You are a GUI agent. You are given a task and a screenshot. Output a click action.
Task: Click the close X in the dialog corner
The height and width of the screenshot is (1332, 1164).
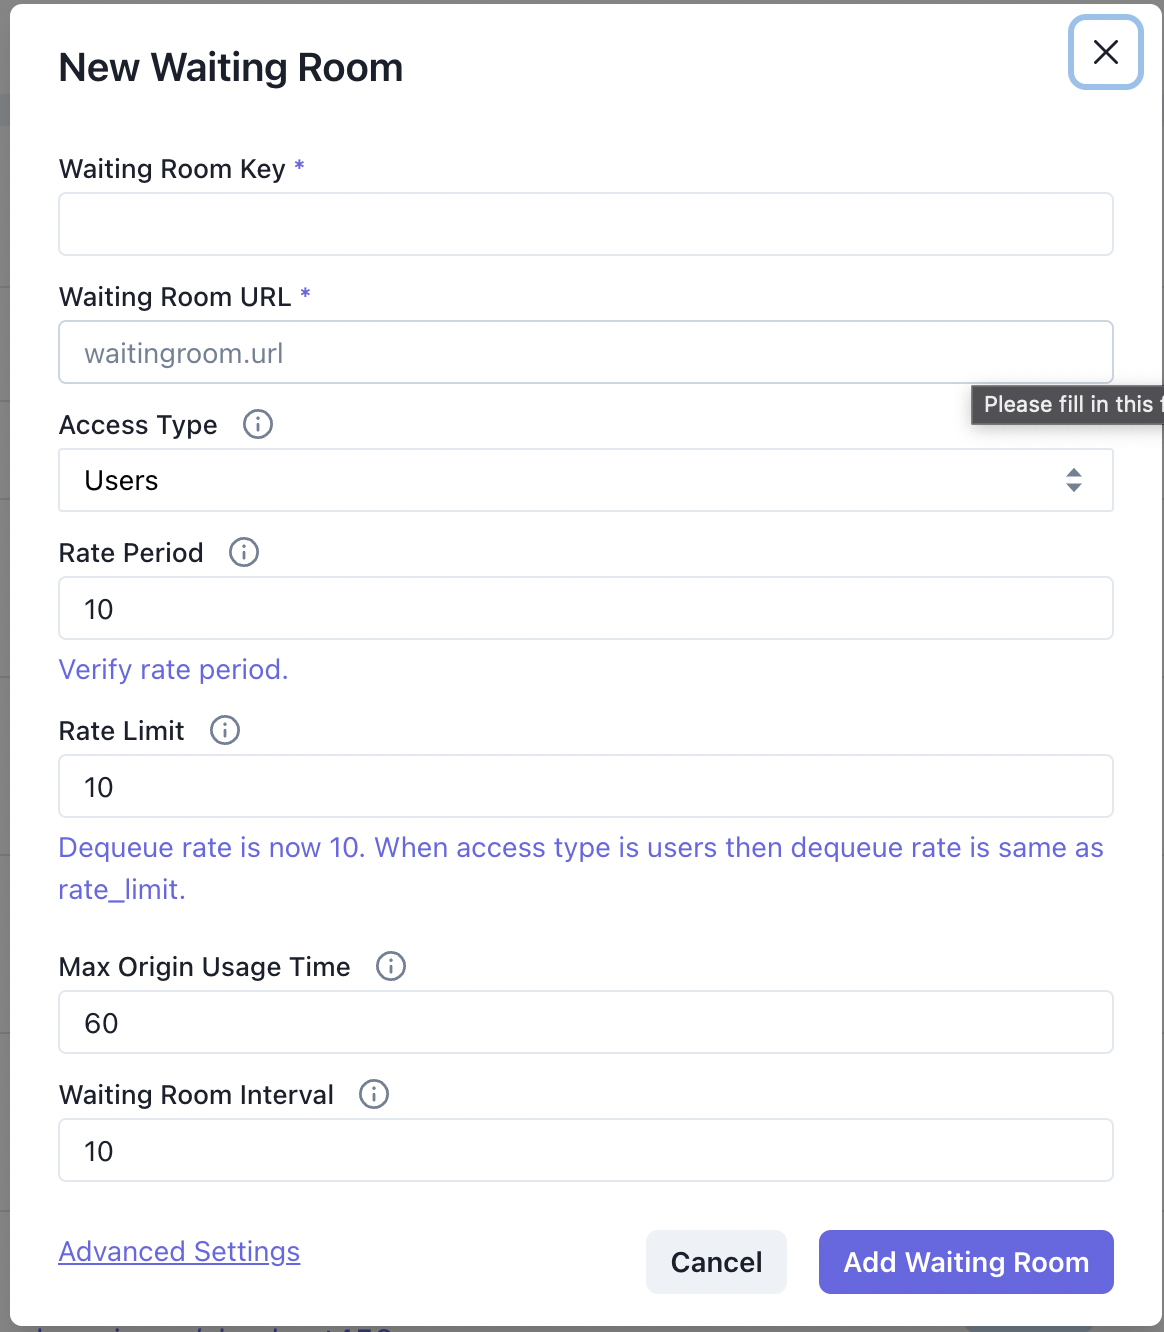point(1105,53)
